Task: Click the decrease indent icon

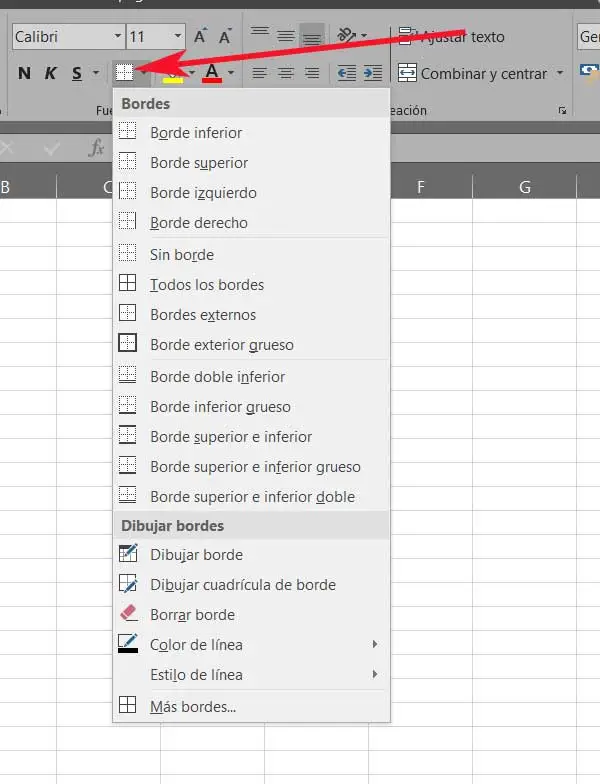Action: point(346,73)
